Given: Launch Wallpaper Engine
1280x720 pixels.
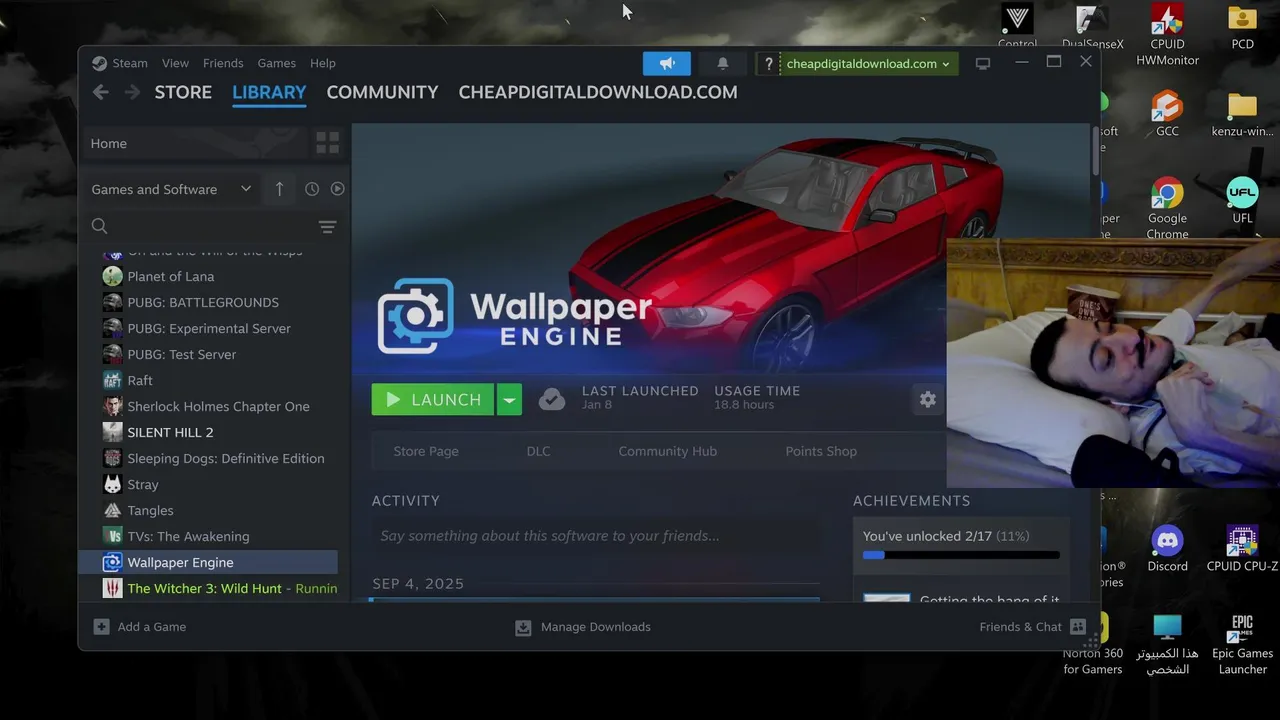Looking at the screenshot, I should (x=433, y=399).
